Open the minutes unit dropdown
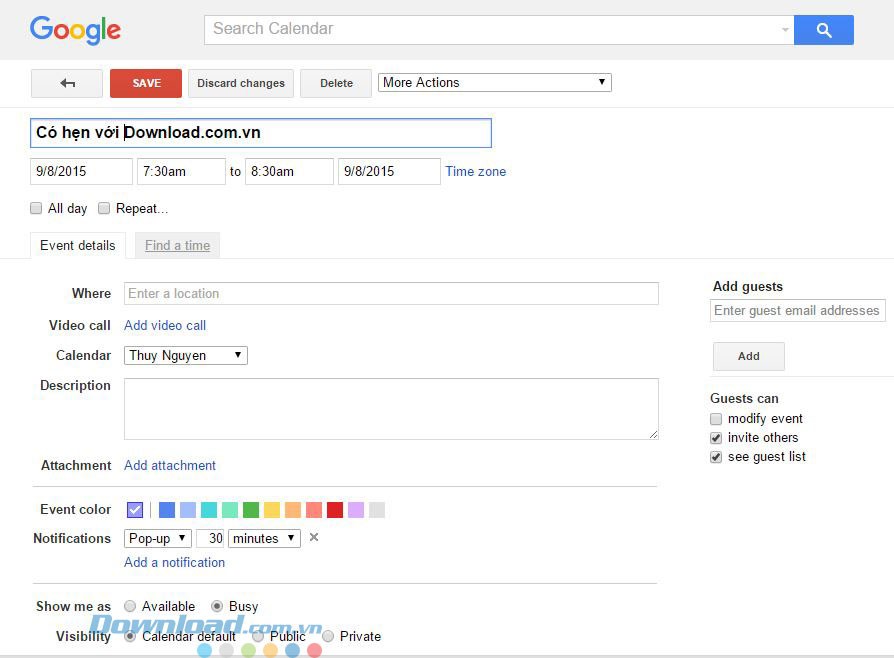The width and height of the screenshot is (894, 658). tap(264, 538)
